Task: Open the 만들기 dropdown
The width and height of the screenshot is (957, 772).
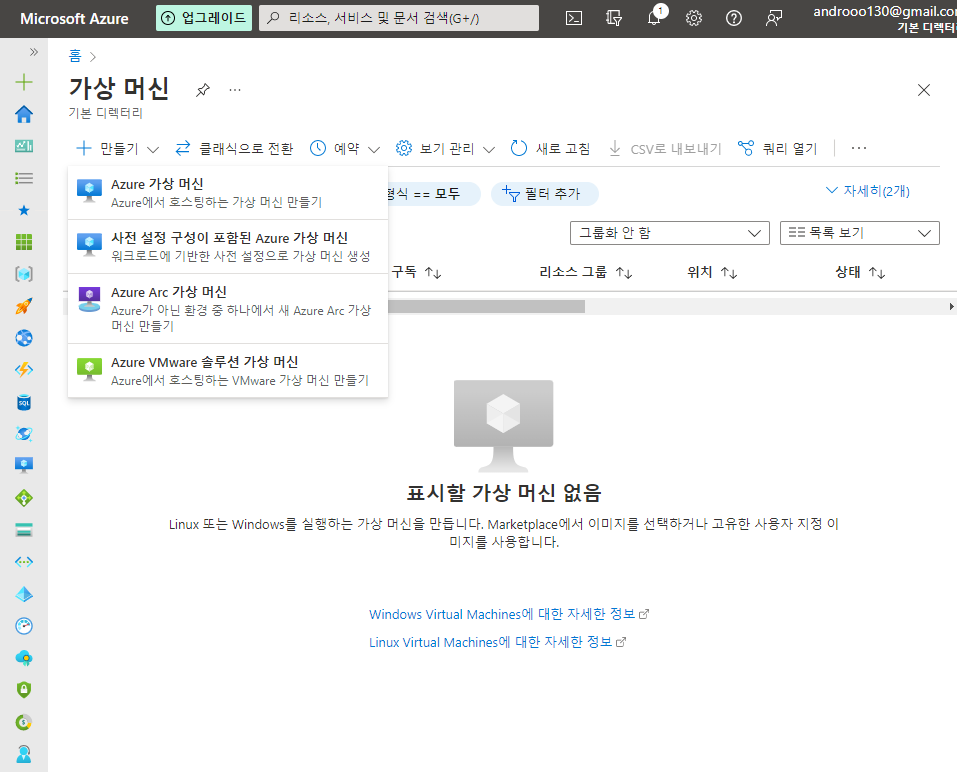Action: click(x=117, y=148)
